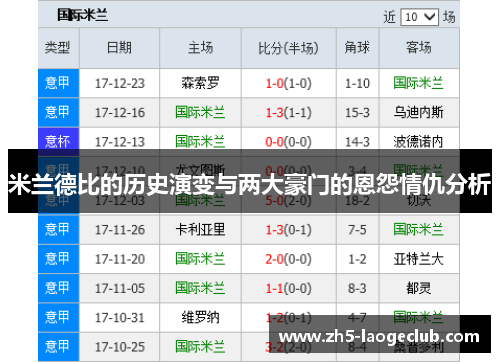
Task: Click home team 国际米兰 in 17-11-05 row
Action: point(200,288)
